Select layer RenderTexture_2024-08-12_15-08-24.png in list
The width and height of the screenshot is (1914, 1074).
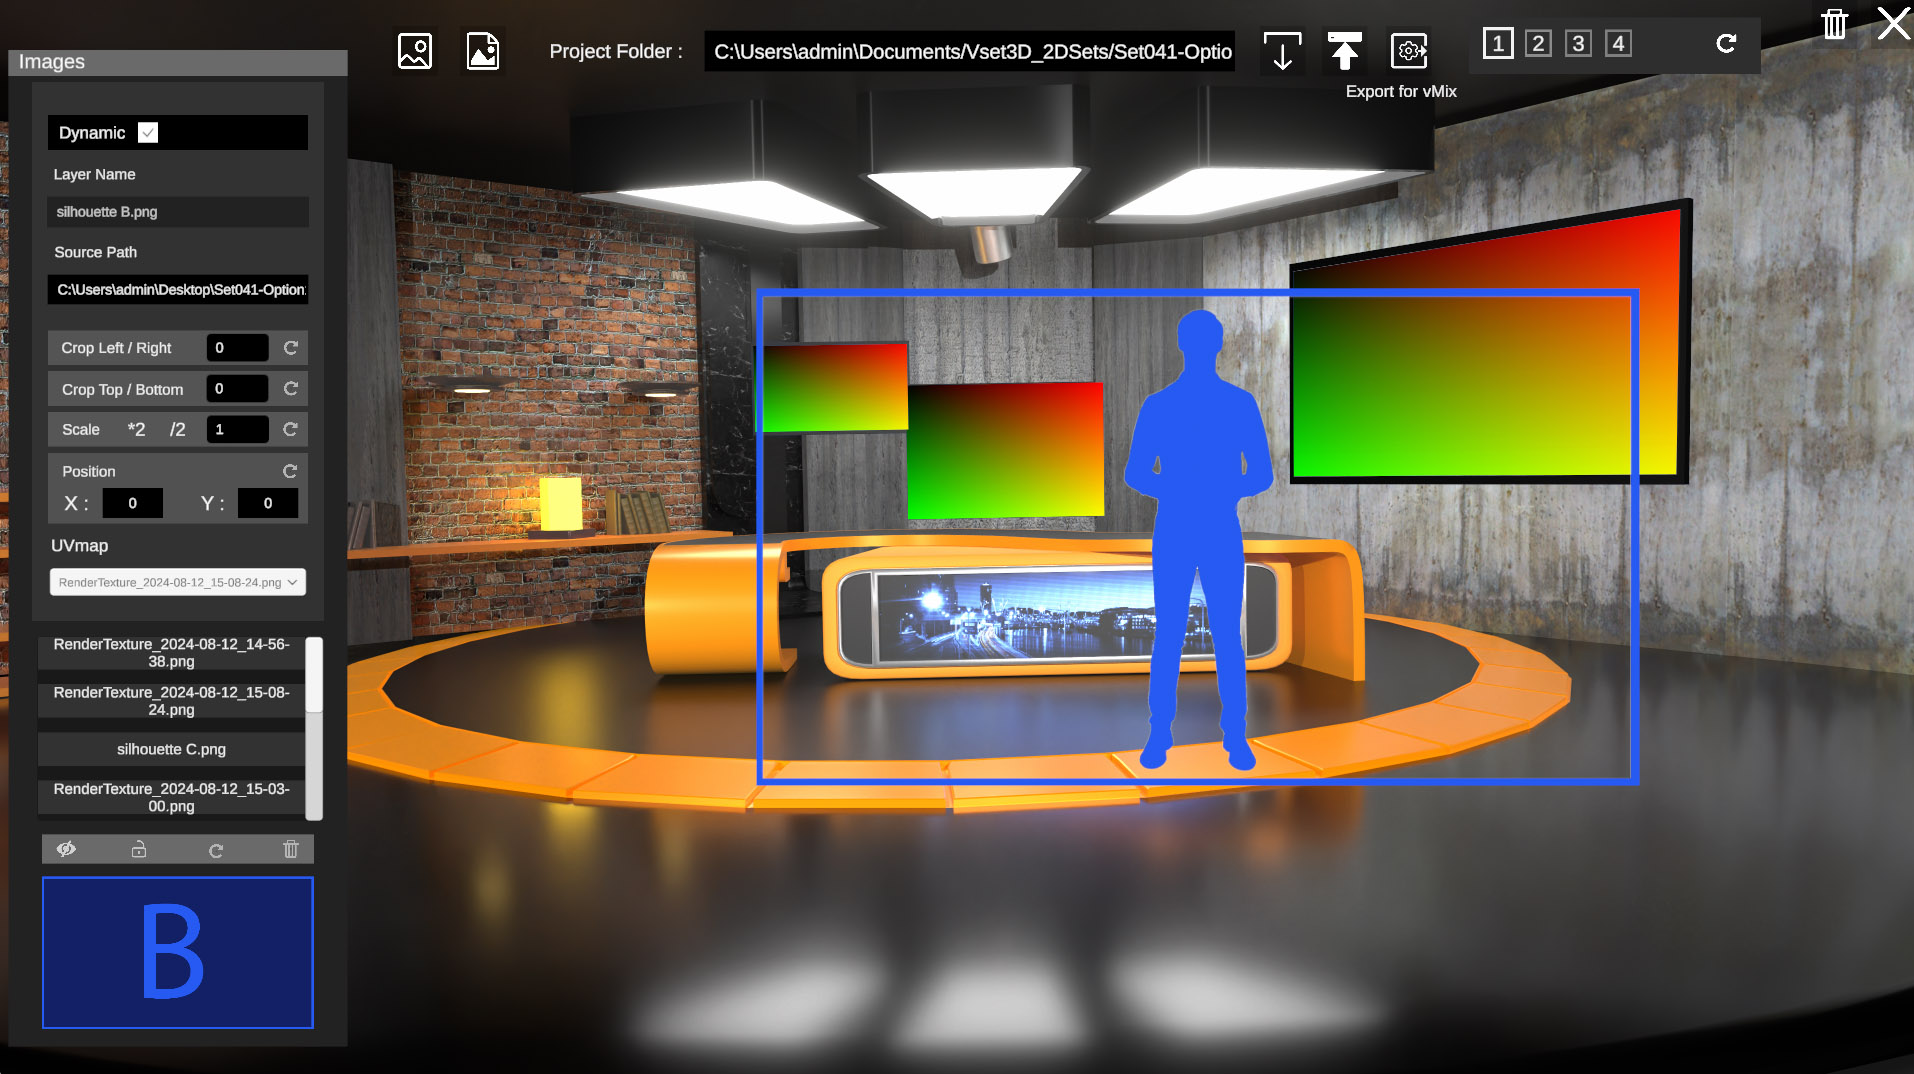click(171, 701)
